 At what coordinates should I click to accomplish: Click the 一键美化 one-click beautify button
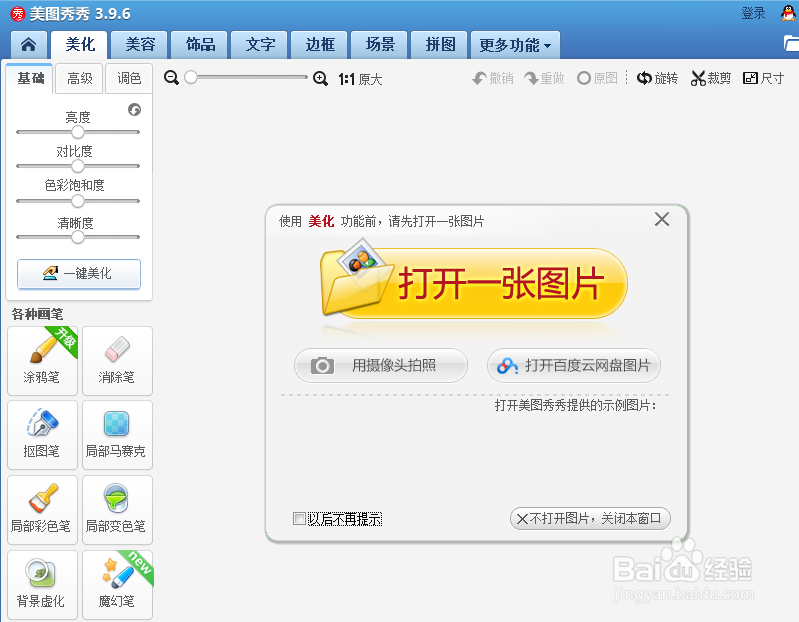tap(79, 274)
